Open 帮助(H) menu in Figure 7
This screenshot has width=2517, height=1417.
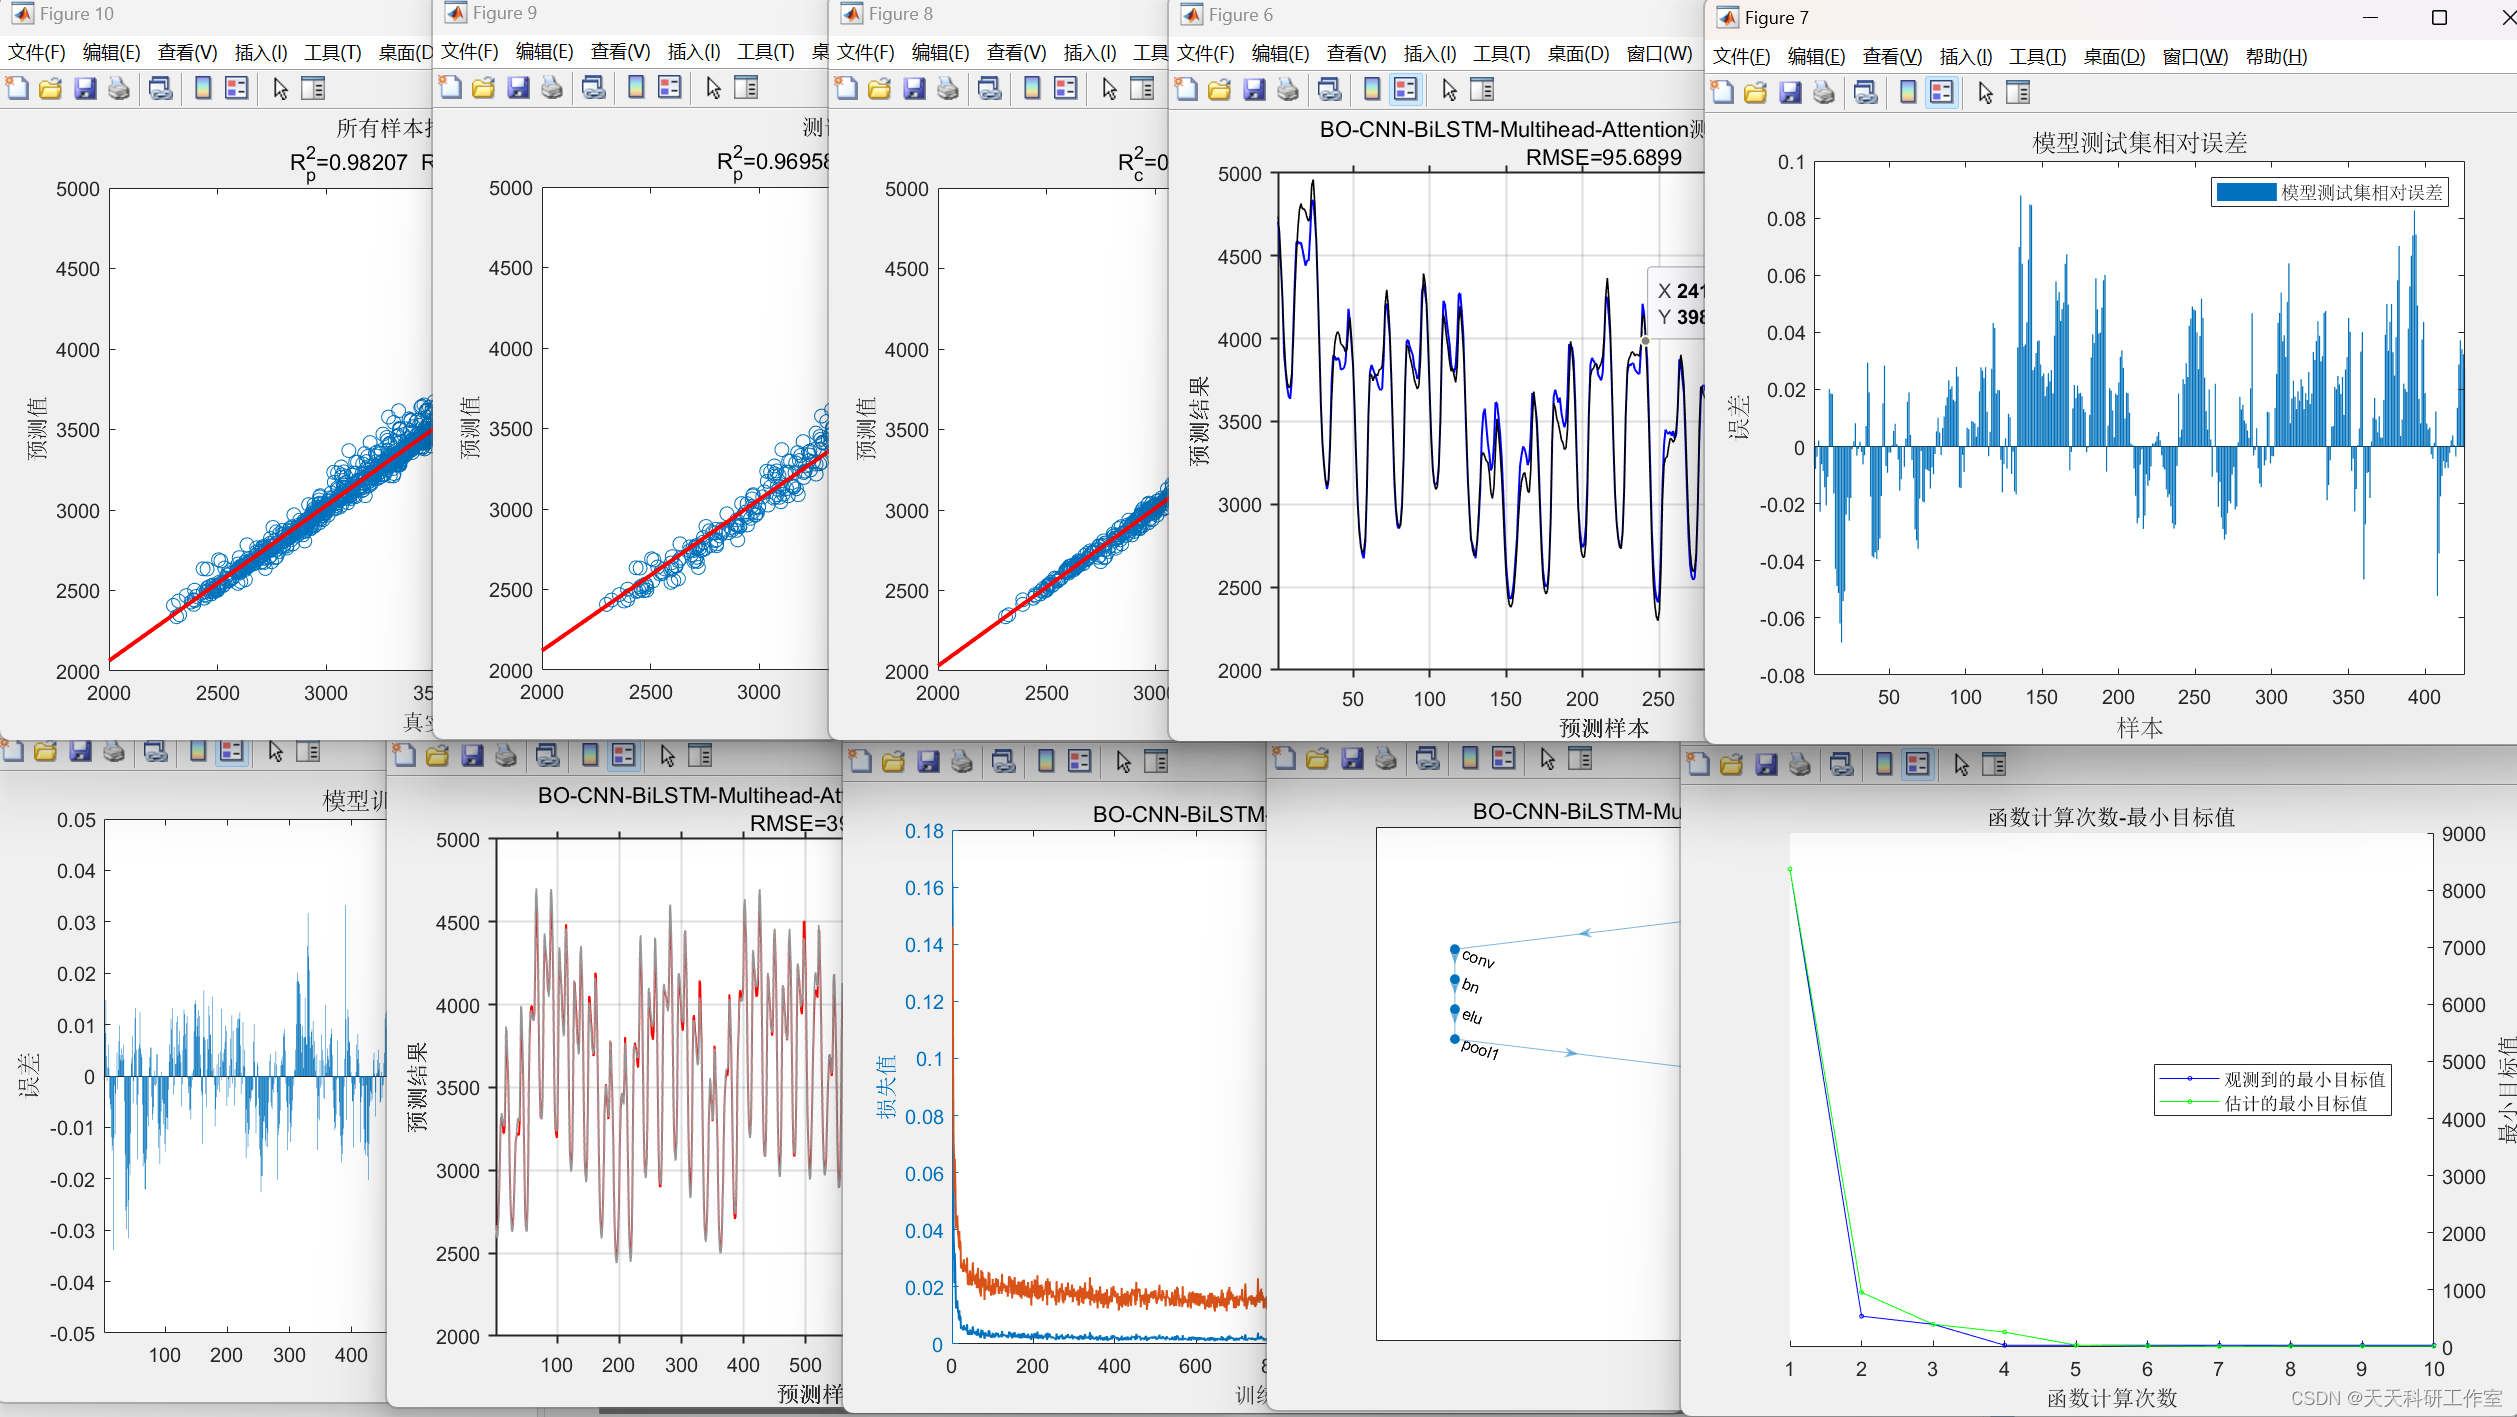pos(2276,56)
